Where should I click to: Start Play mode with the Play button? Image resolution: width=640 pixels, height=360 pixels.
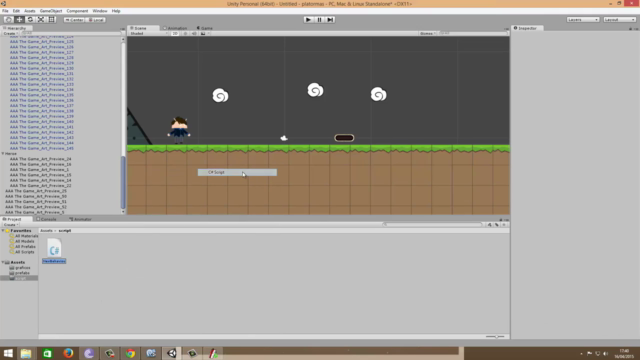tap(309, 20)
